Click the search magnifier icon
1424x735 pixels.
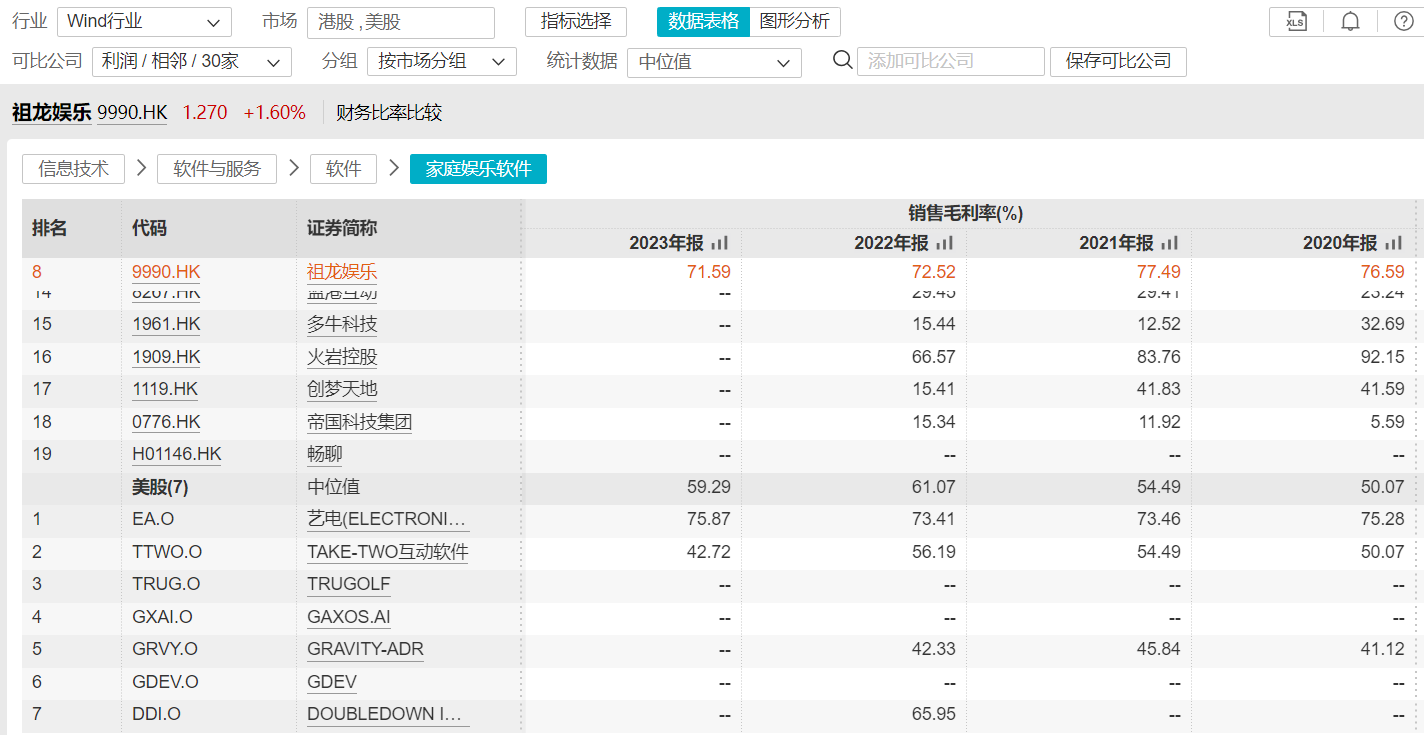click(842, 60)
